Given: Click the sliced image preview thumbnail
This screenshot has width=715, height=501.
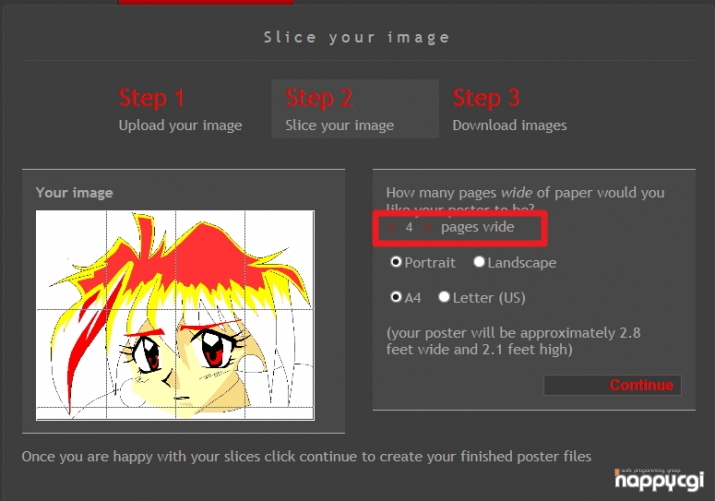Looking at the screenshot, I should coord(175,315).
